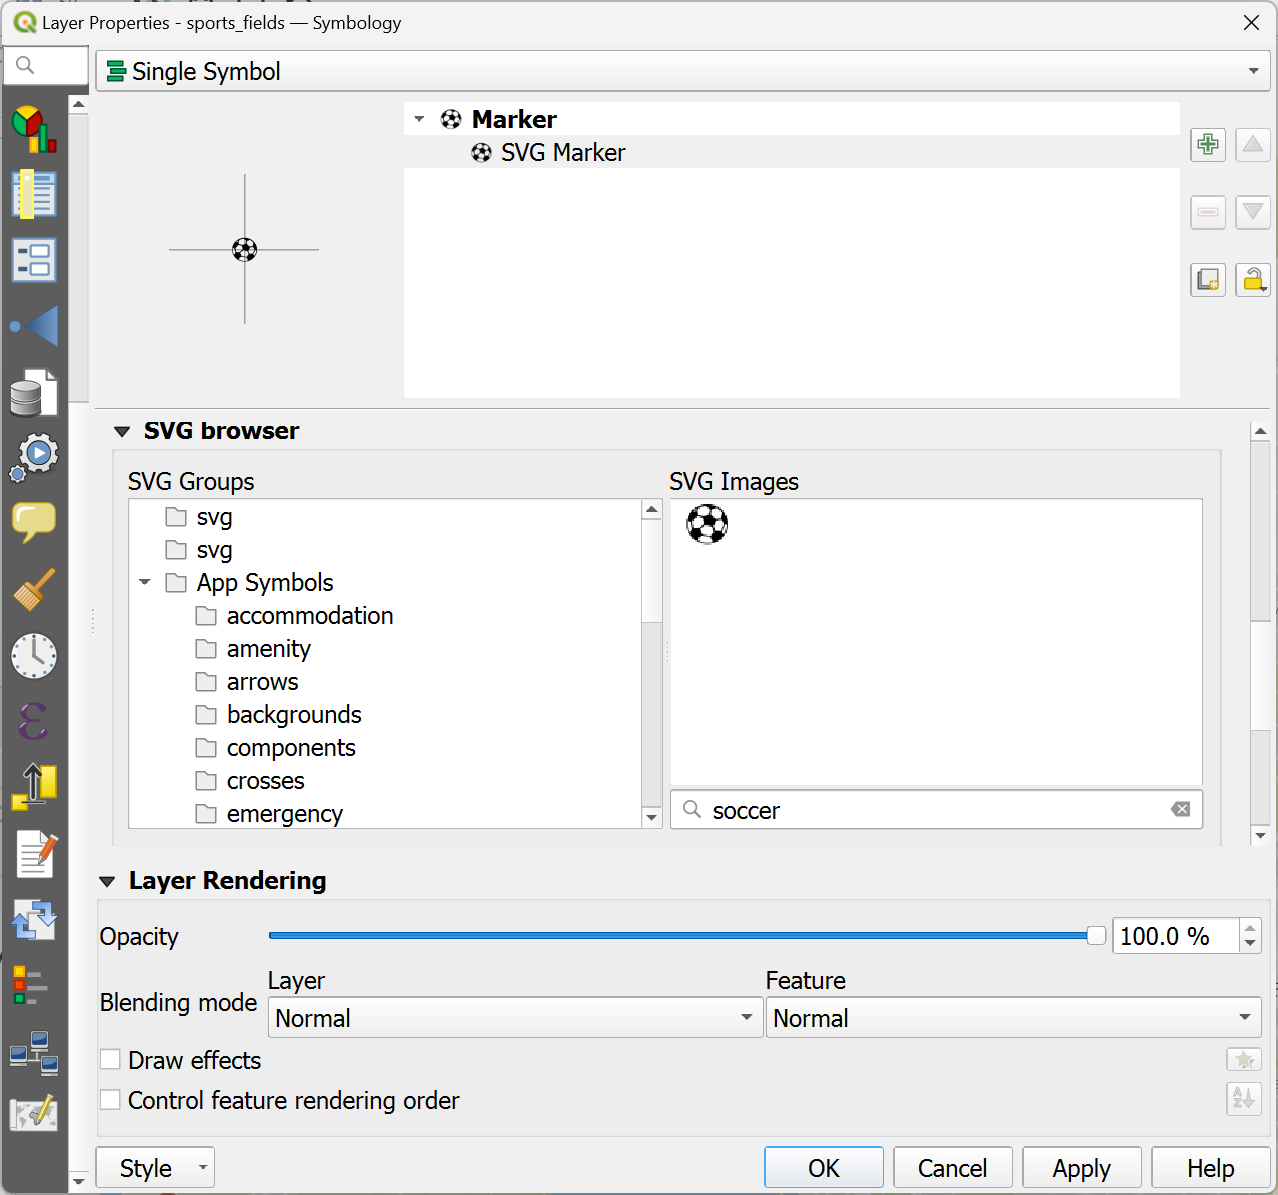
Task: Enable Control feature rendering order checkbox
Action: [x=111, y=1100]
